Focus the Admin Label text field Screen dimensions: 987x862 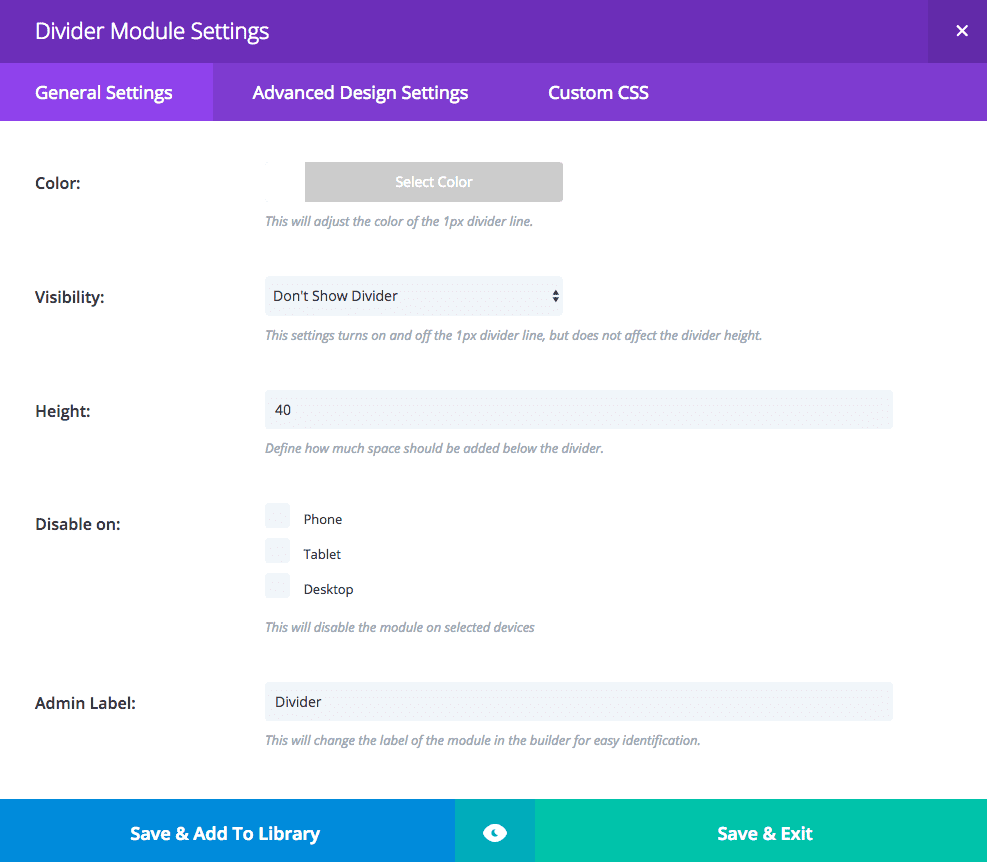click(x=578, y=702)
